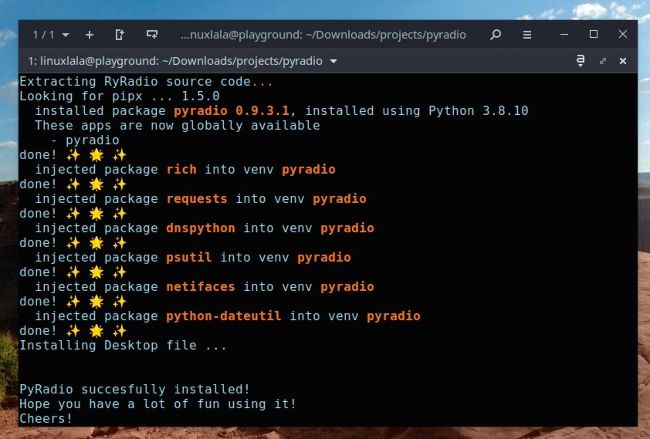The image size is (650, 439).
Task: Click 'rich' package name
Action: 181,170
